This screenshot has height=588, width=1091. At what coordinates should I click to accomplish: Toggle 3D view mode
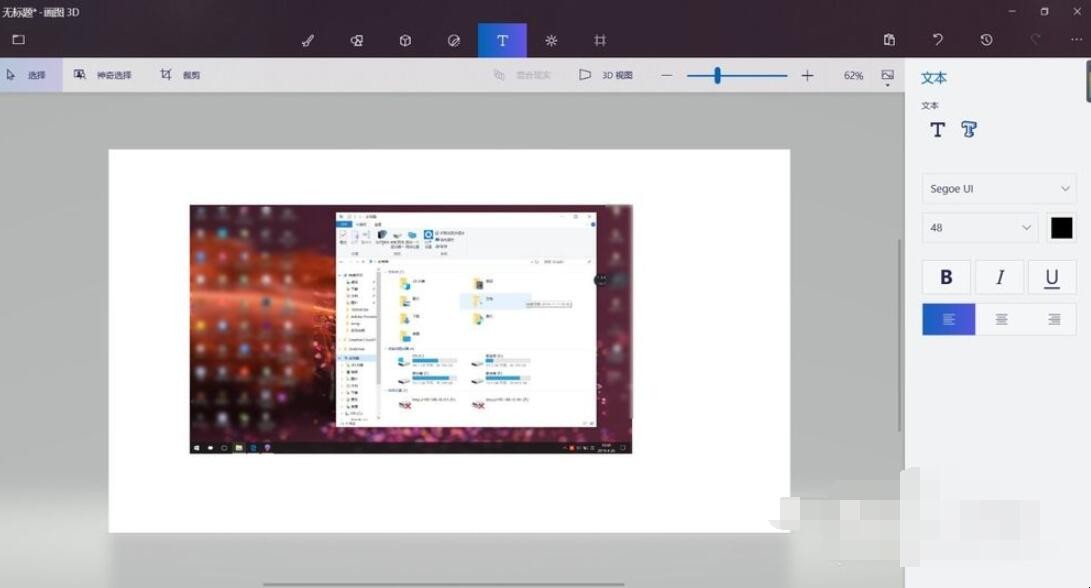tap(606, 75)
